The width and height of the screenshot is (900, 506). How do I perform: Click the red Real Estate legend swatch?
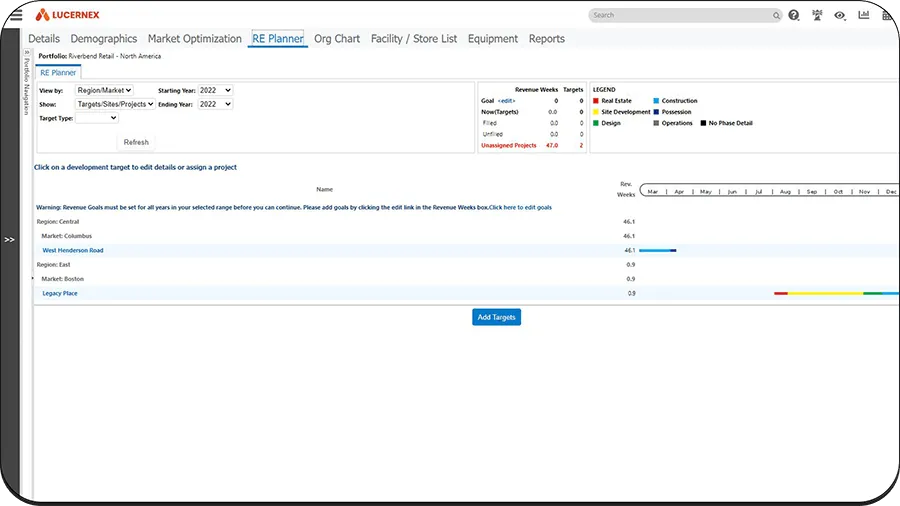[596, 101]
